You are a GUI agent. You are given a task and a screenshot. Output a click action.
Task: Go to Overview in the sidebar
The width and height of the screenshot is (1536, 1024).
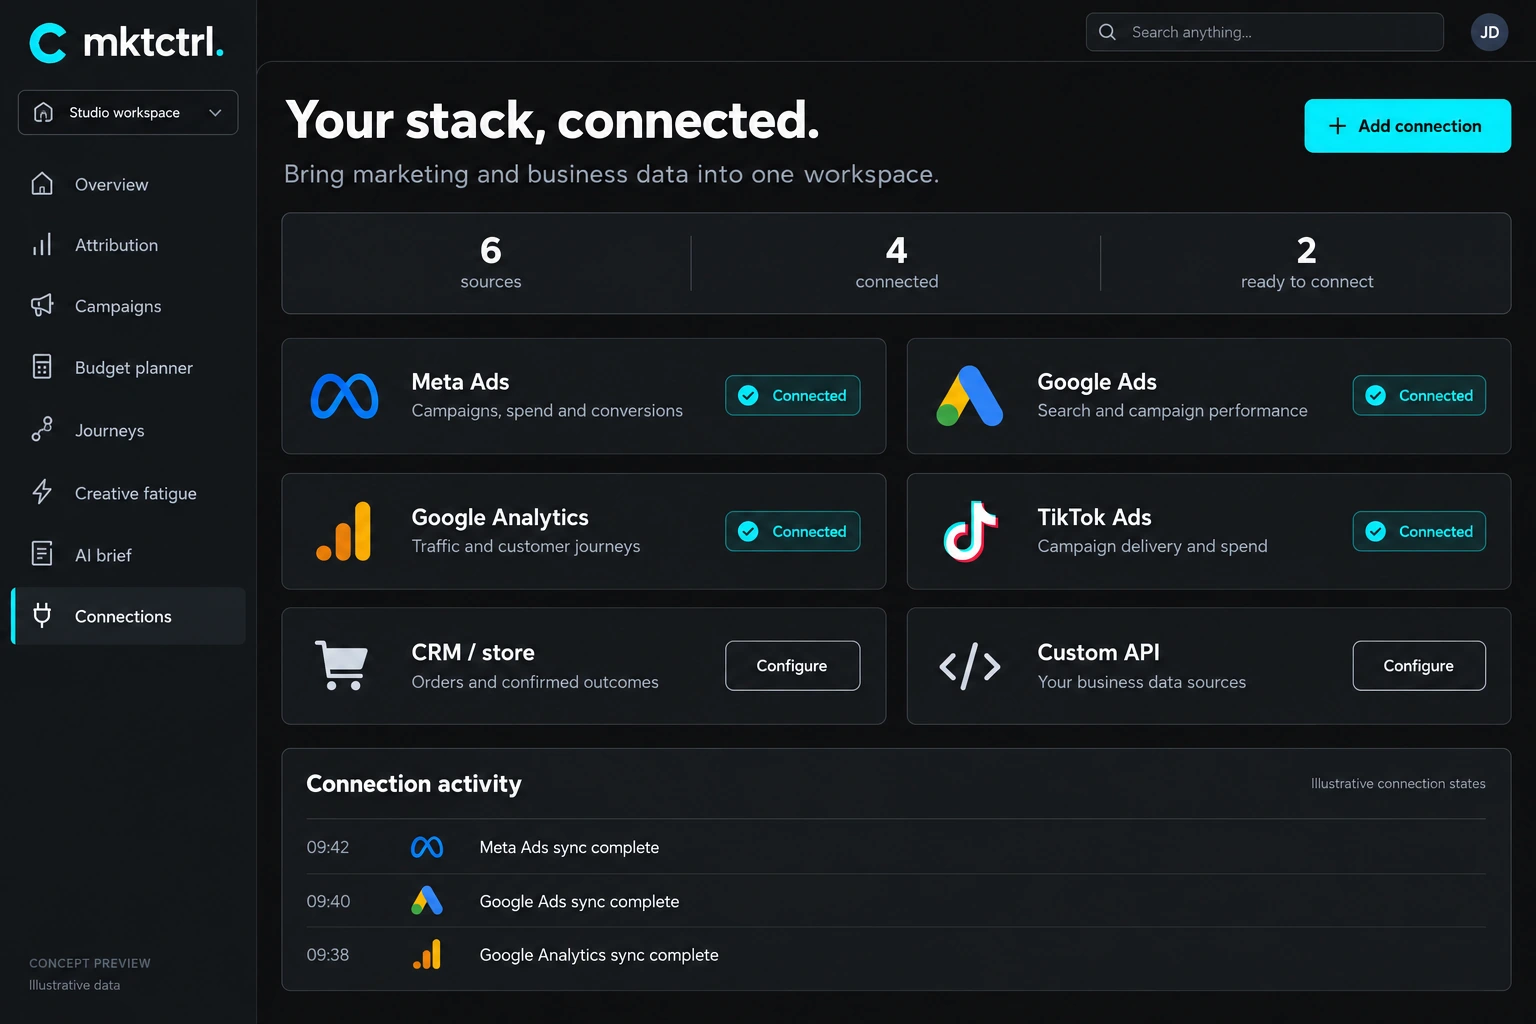pos(128,184)
